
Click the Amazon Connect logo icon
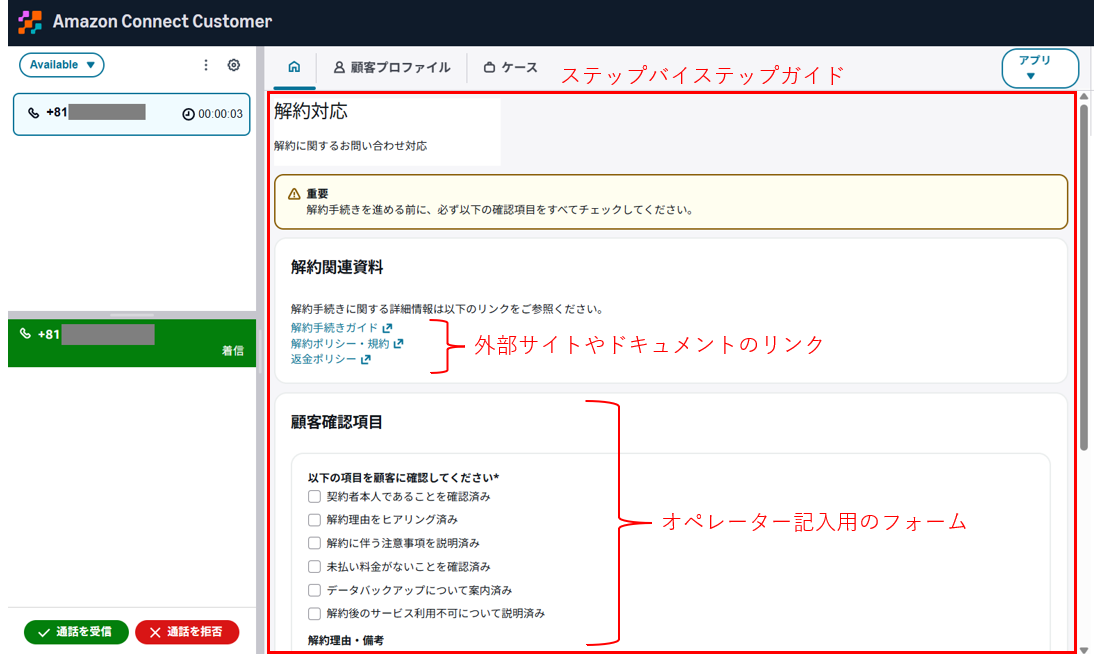(30, 22)
